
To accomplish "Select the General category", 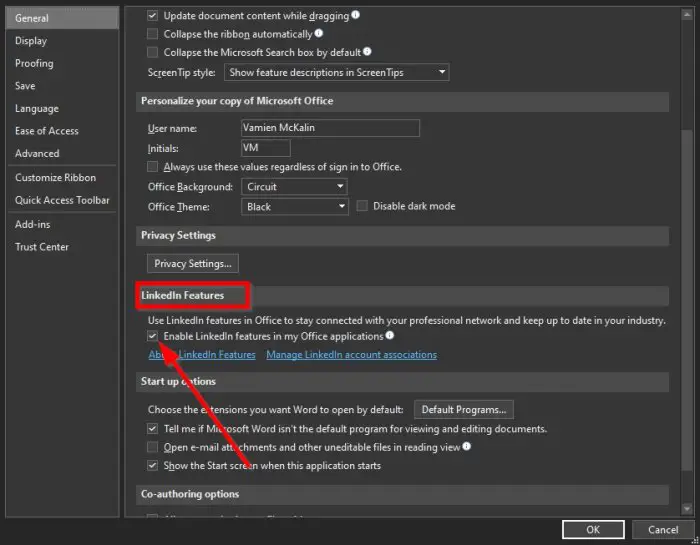I will click(x=62, y=18).
